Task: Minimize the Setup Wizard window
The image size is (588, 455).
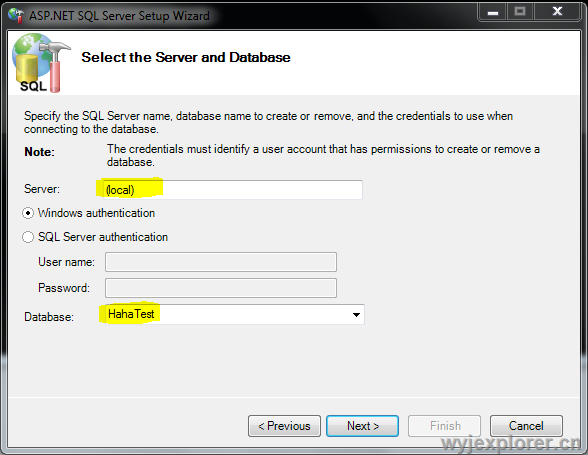Action: [x=493, y=12]
